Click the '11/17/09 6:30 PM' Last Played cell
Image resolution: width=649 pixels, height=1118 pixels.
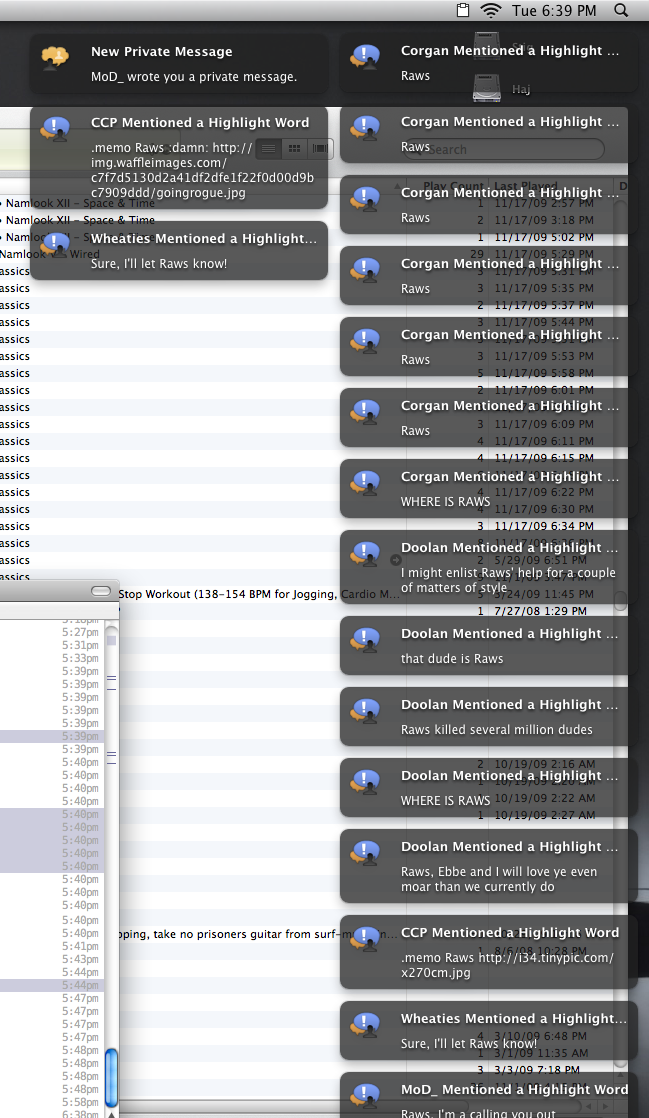click(544, 509)
